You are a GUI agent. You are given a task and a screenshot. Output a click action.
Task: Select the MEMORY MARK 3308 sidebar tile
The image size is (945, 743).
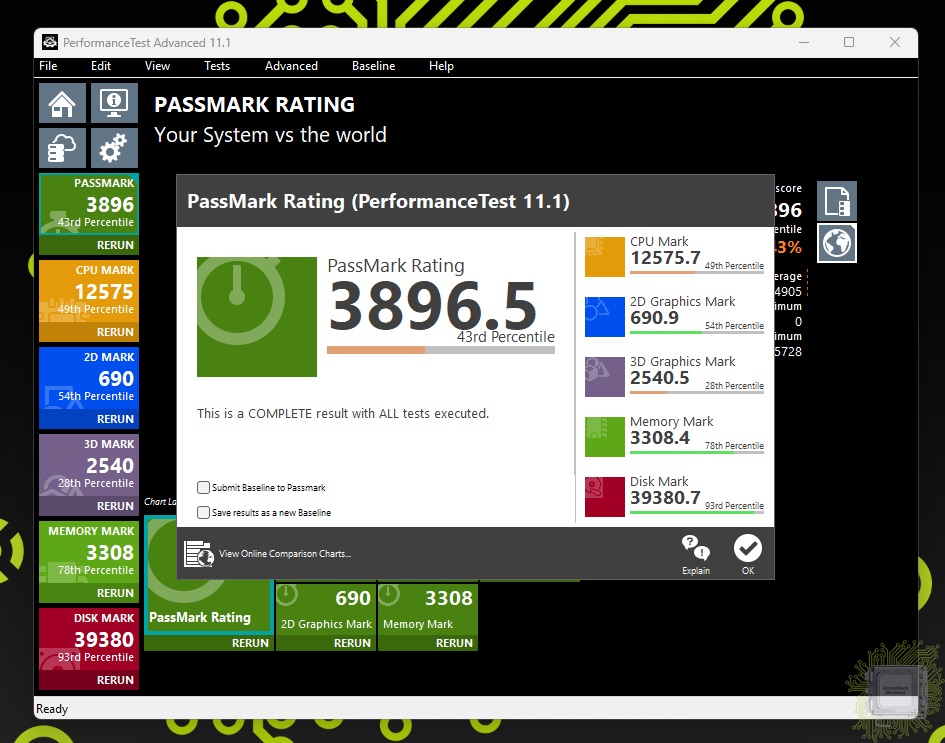[x=89, y=553]
